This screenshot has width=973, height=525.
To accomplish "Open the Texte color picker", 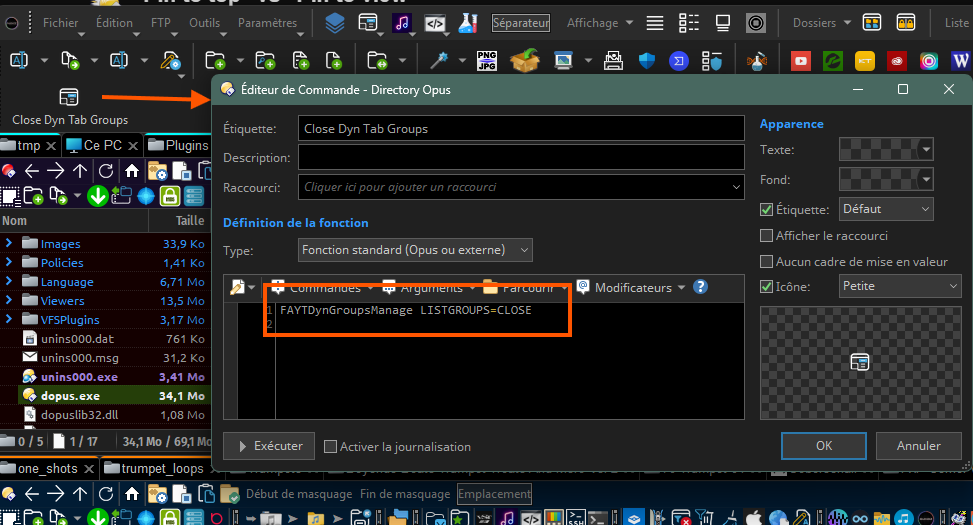I will point(886,150).
